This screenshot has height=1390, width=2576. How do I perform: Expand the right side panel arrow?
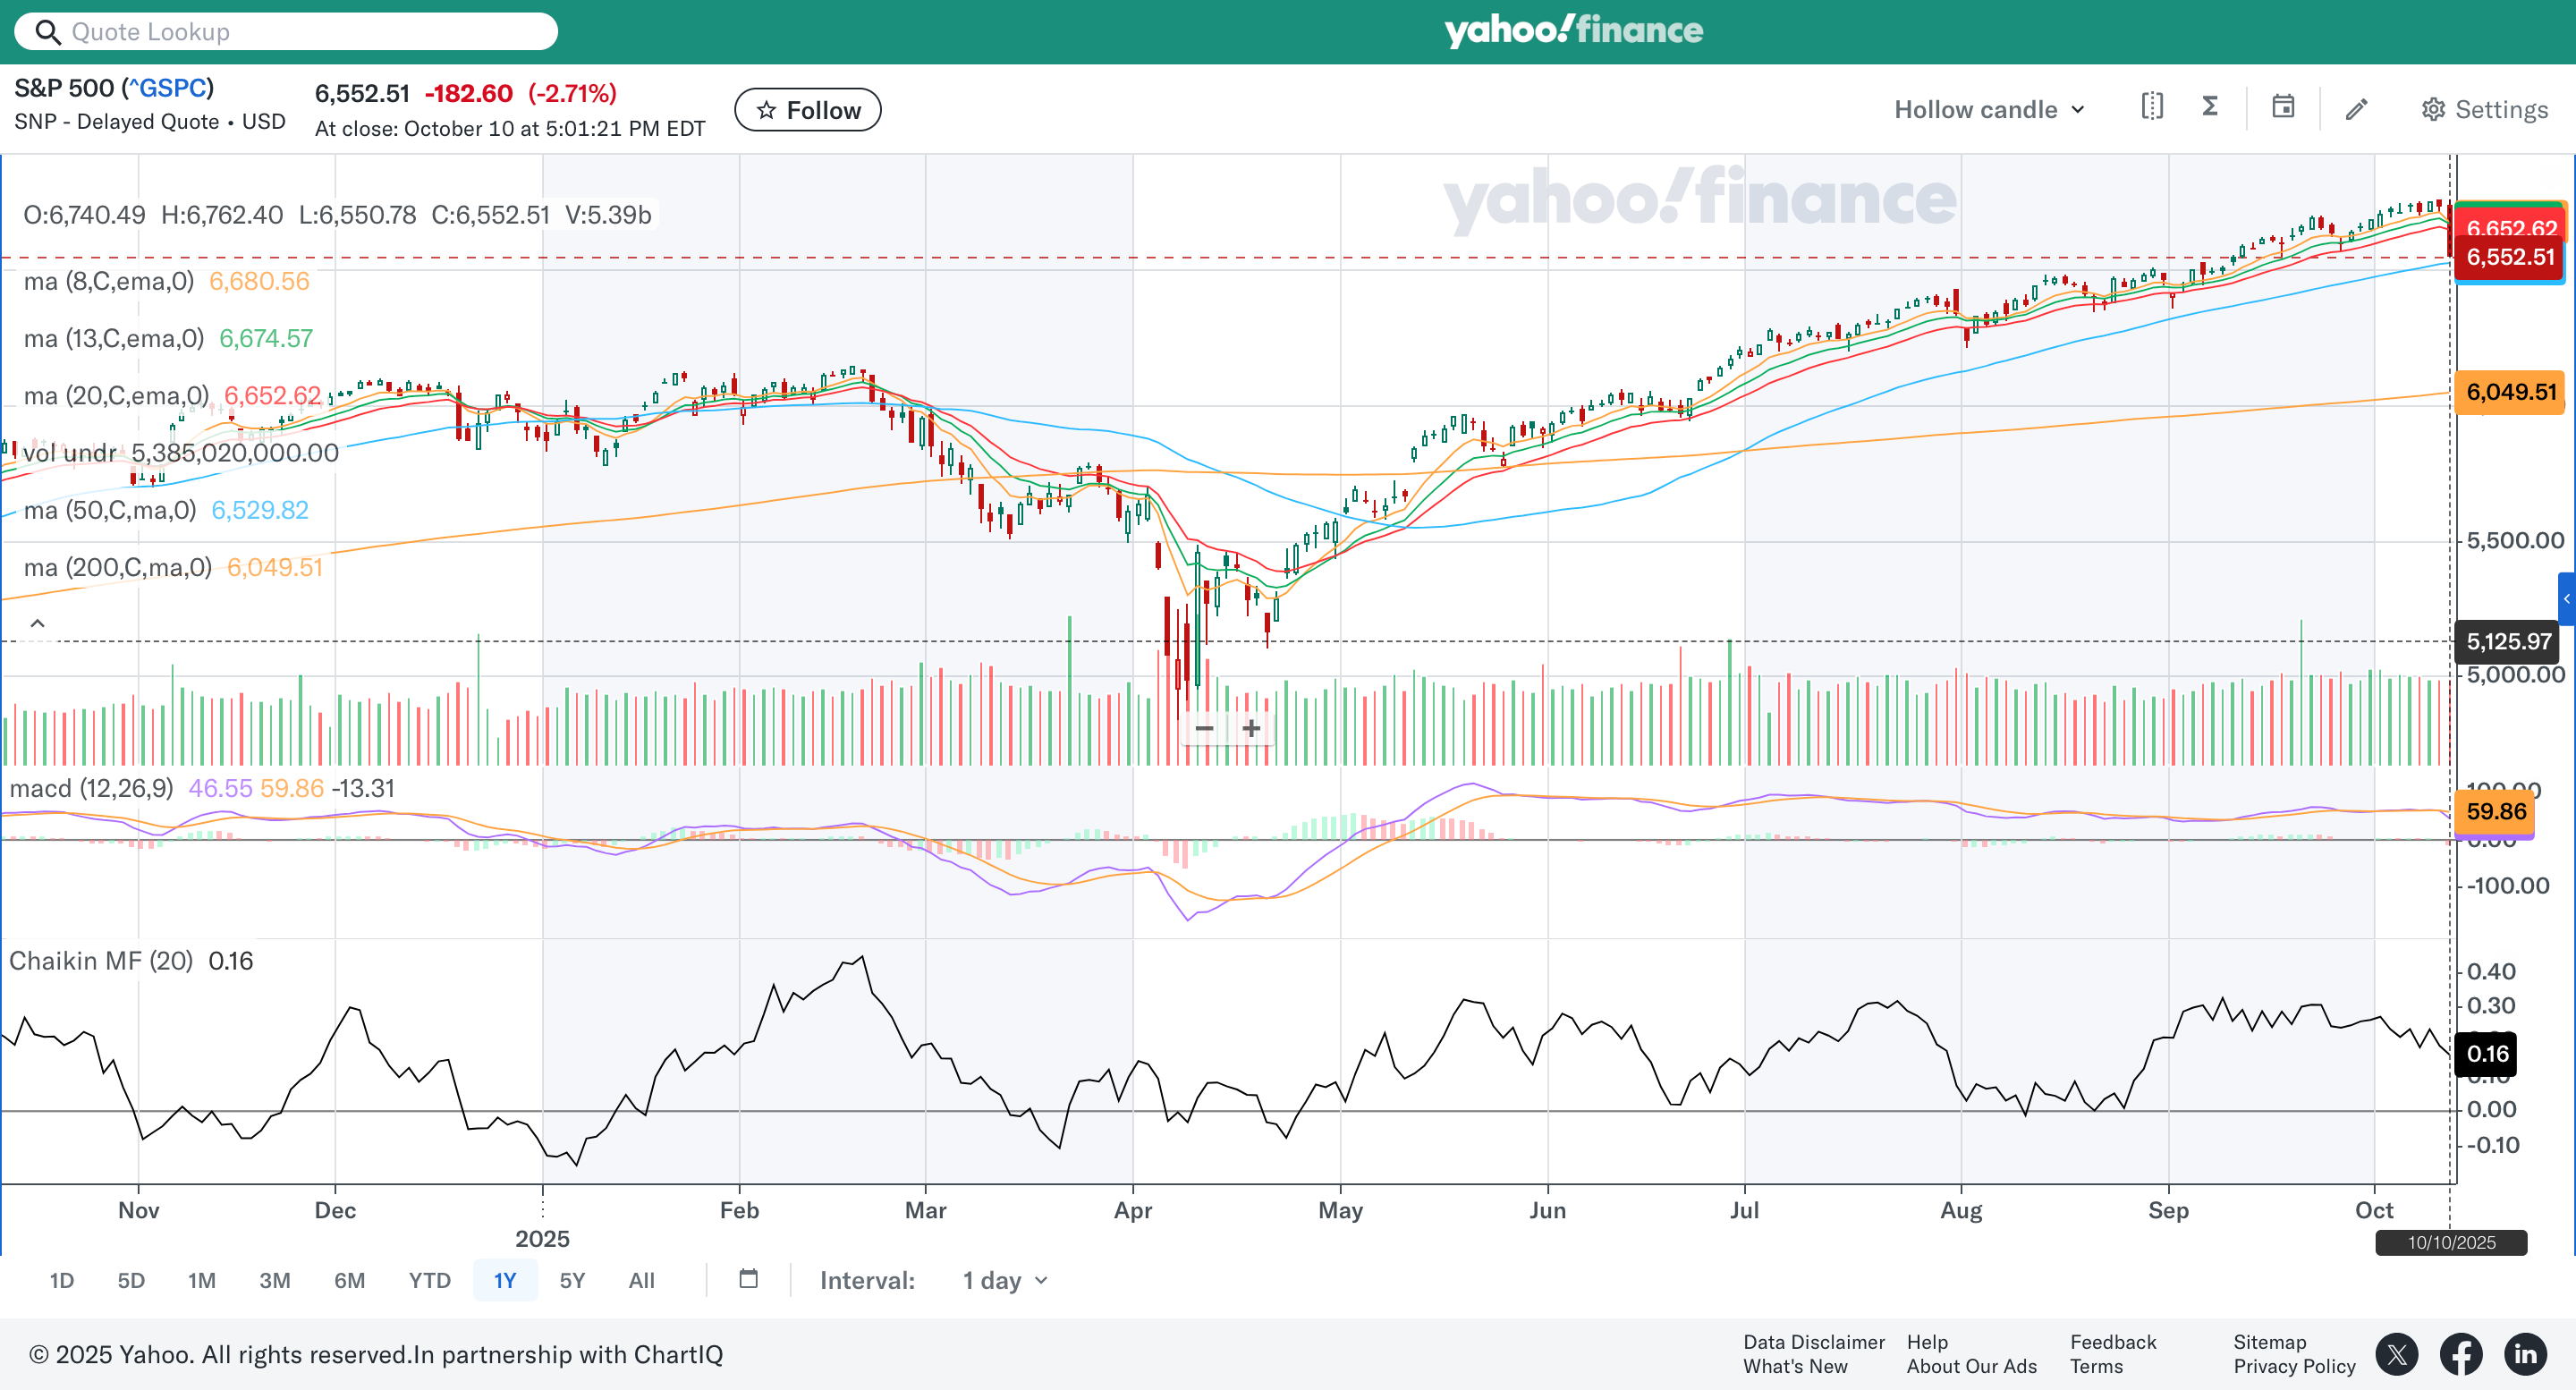coord(2566,599)
